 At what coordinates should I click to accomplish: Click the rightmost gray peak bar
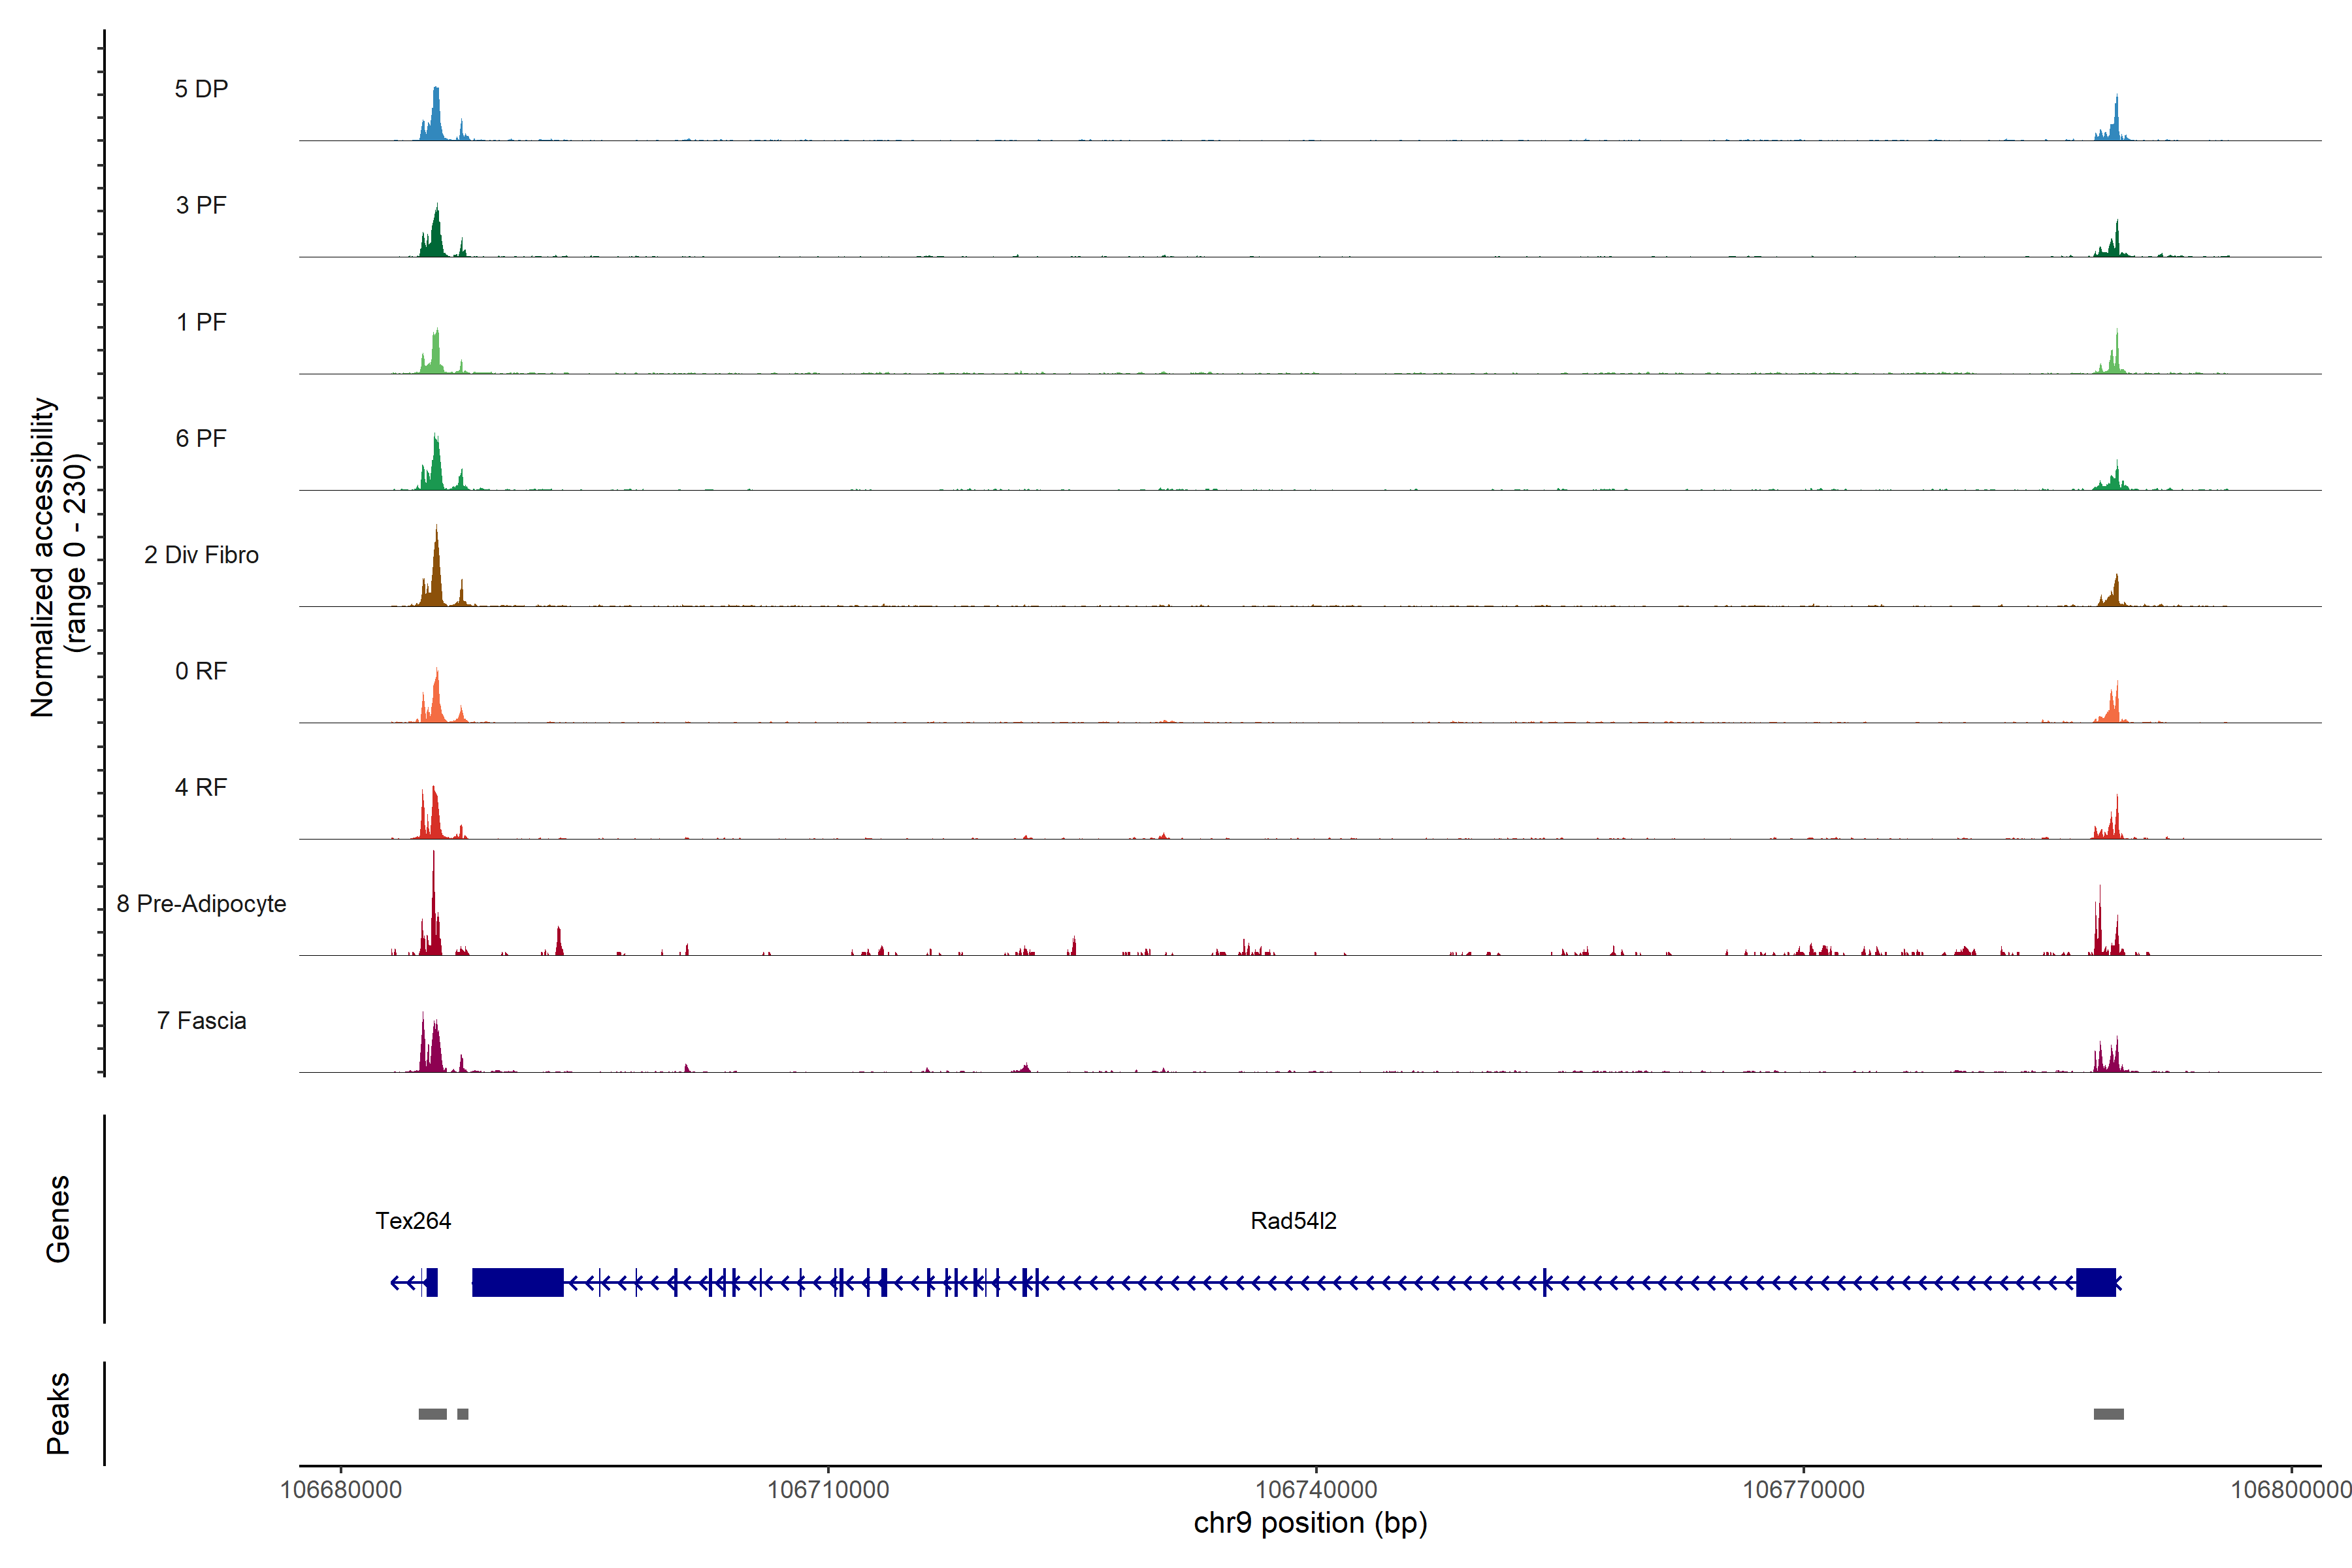pos(2108,1414)
